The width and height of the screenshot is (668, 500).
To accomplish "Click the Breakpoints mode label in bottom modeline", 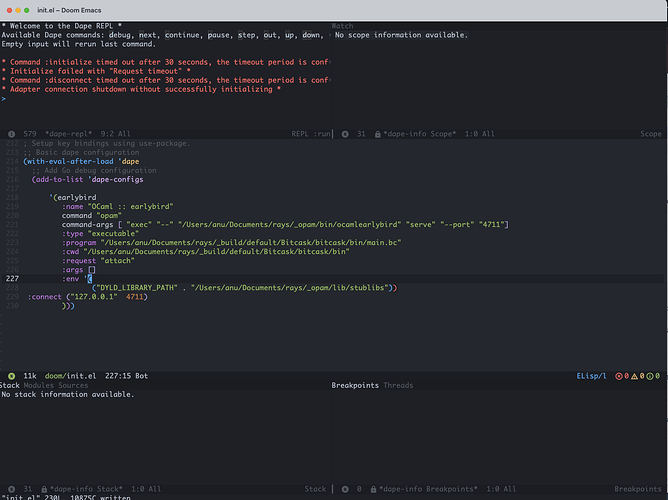I will point(638,489).
